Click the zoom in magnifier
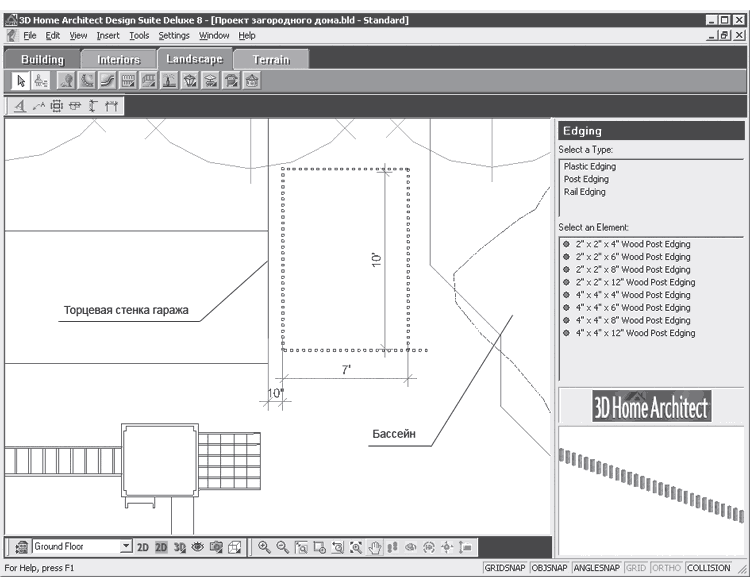Screen dimensions: 750x577 264,547
